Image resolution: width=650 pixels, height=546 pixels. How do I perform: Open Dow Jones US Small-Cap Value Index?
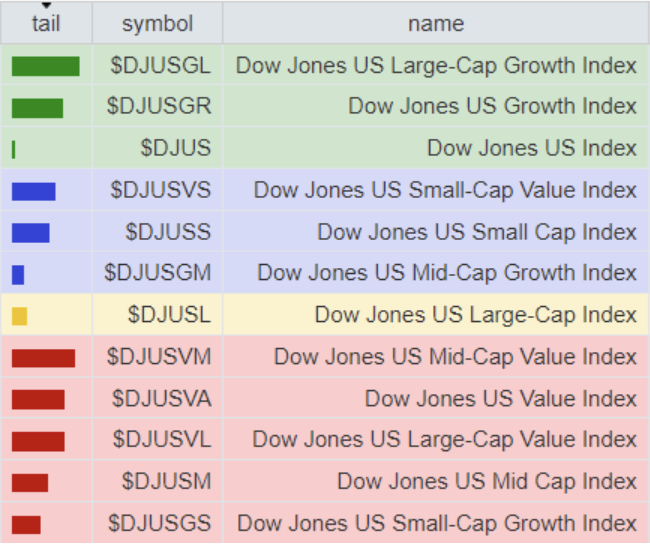coord(445,191)
